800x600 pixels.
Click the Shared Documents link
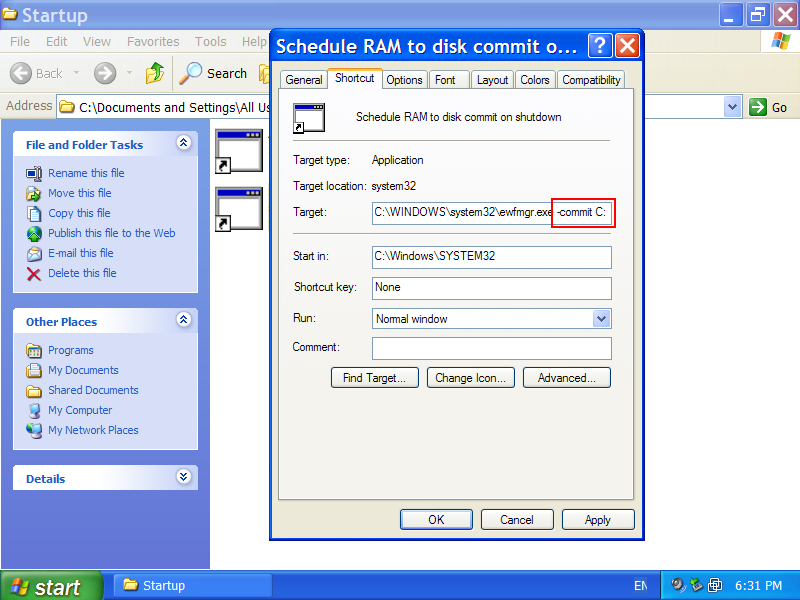pos(93,390)
